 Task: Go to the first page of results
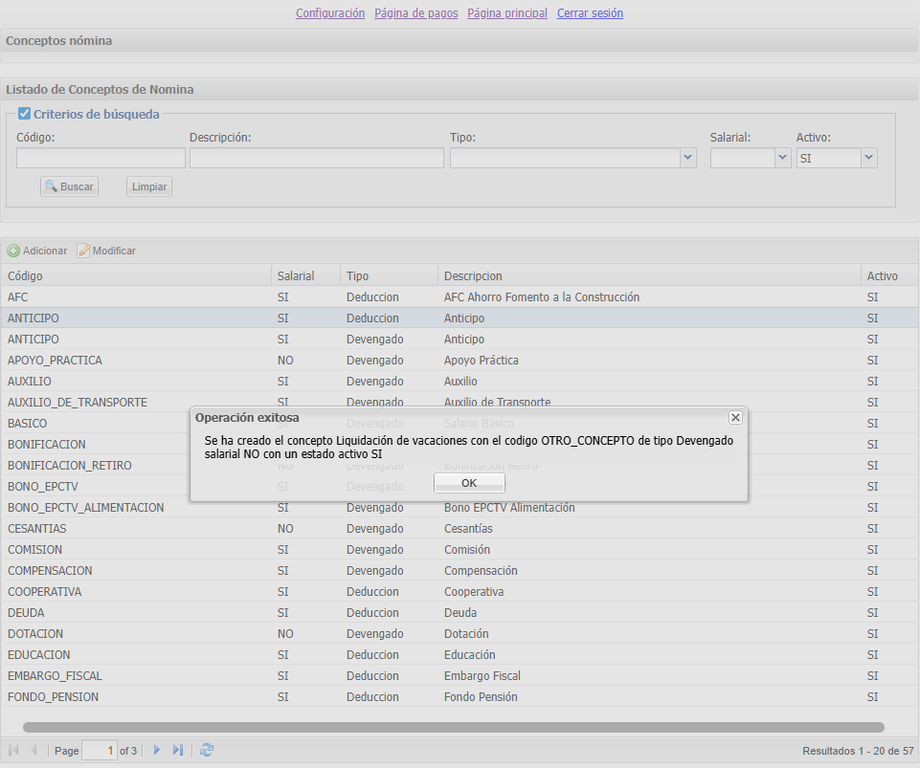pos(14,750)
